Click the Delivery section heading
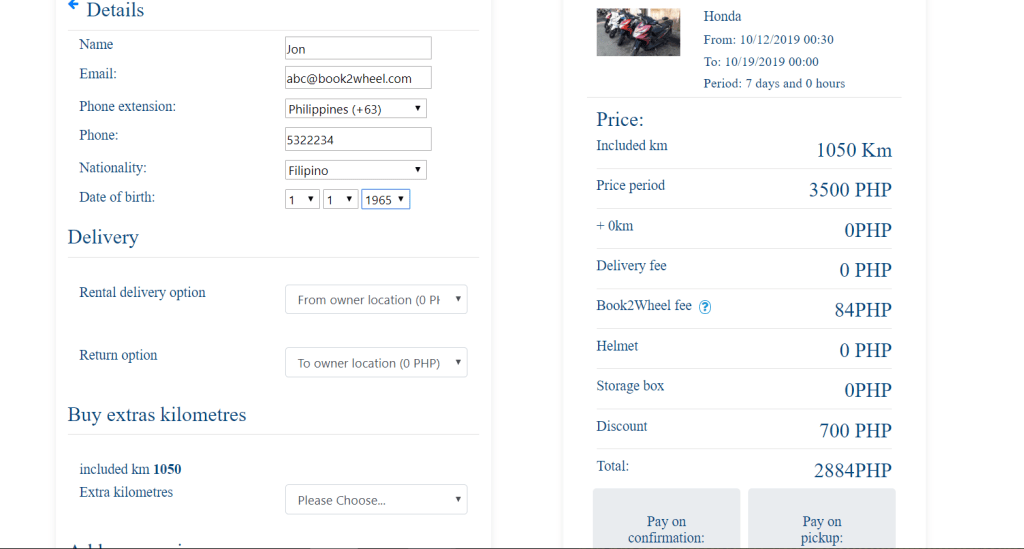 click(x=103, y=237)
